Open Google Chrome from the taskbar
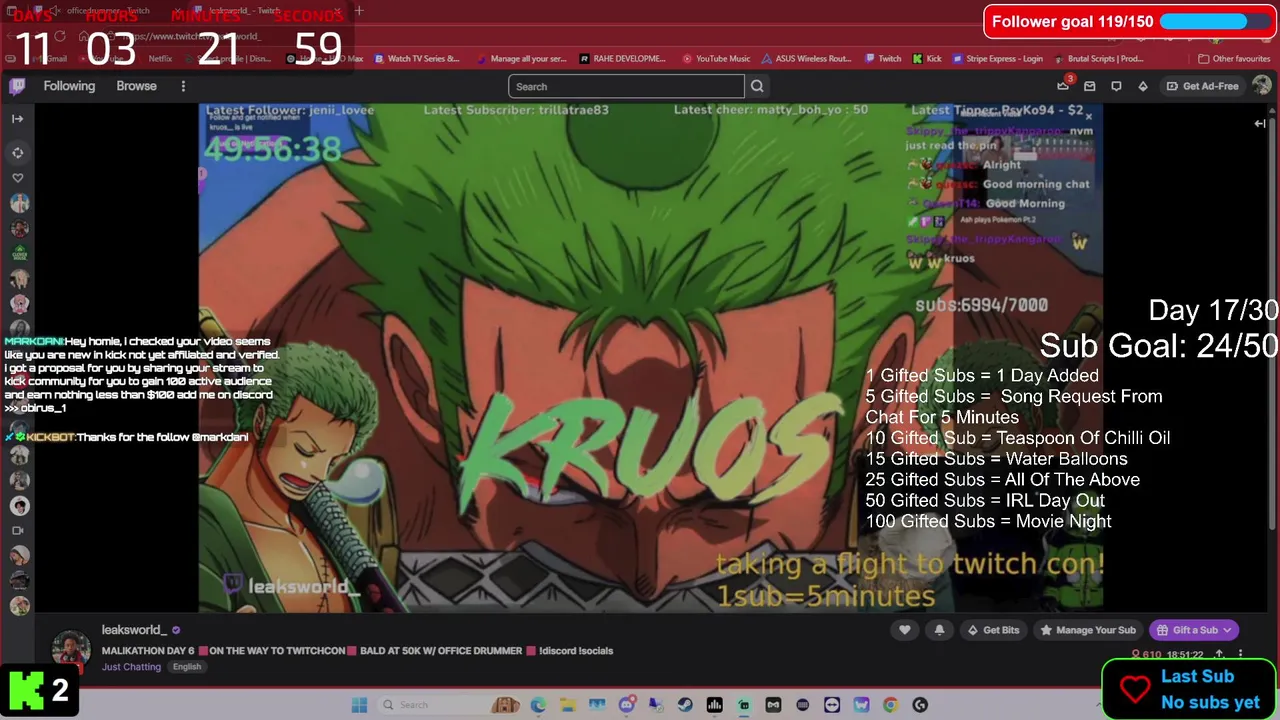 tap(891, 705)
